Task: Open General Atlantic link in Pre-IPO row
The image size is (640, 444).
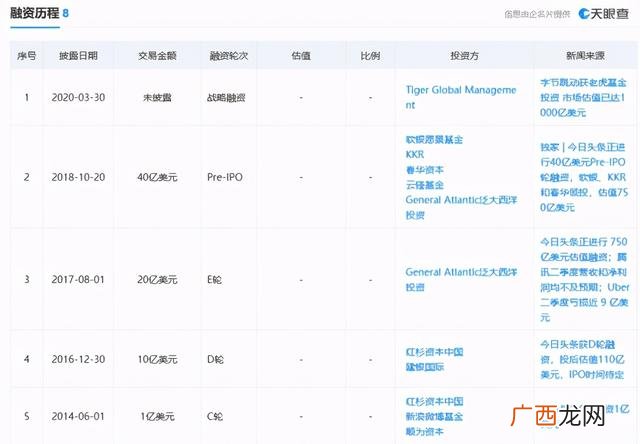Action: 461,207
